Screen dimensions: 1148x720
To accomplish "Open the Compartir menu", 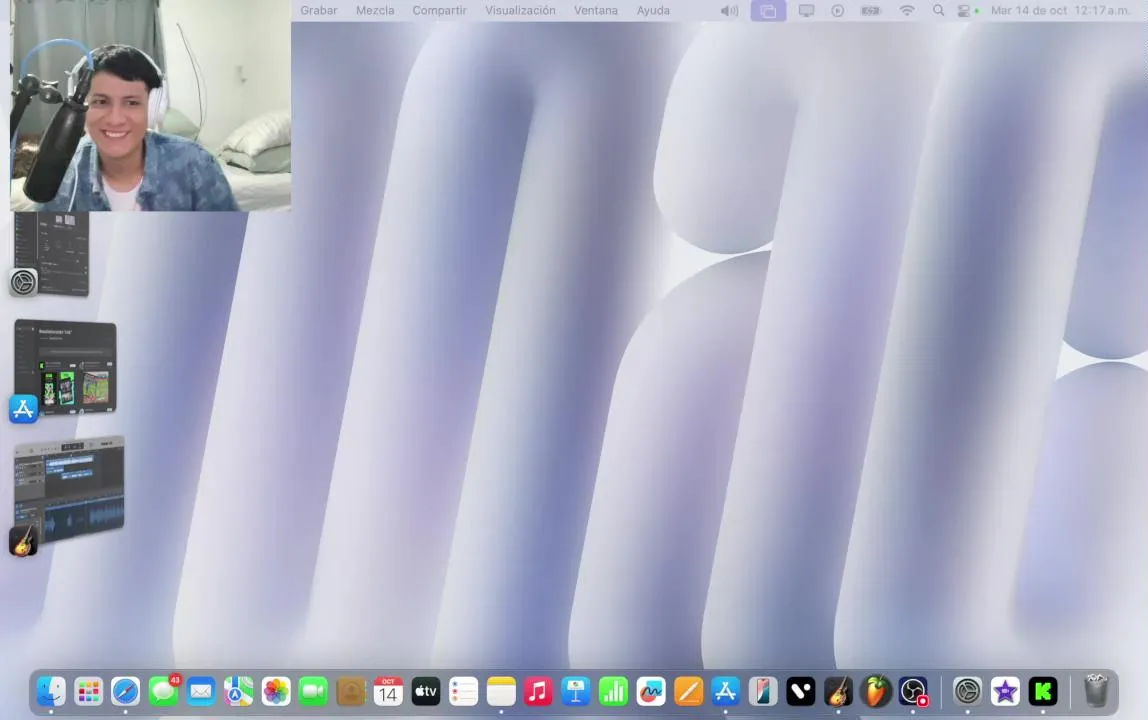I will pos(439,10).
